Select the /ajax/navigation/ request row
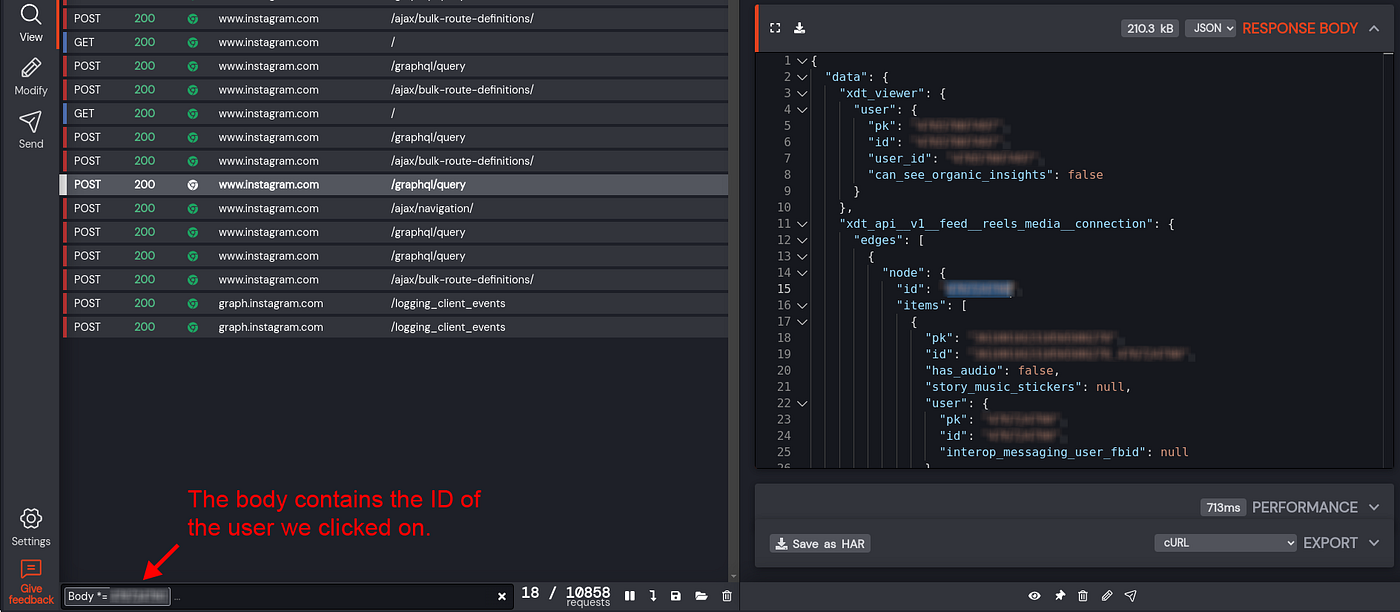The image size is (1400, 612). 395,208
